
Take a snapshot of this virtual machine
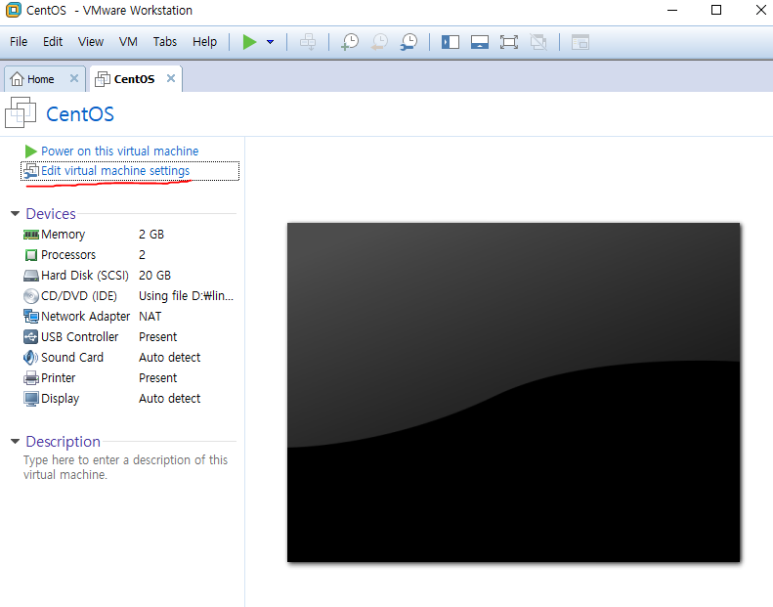pyautogui.click(x=350, y=42)
